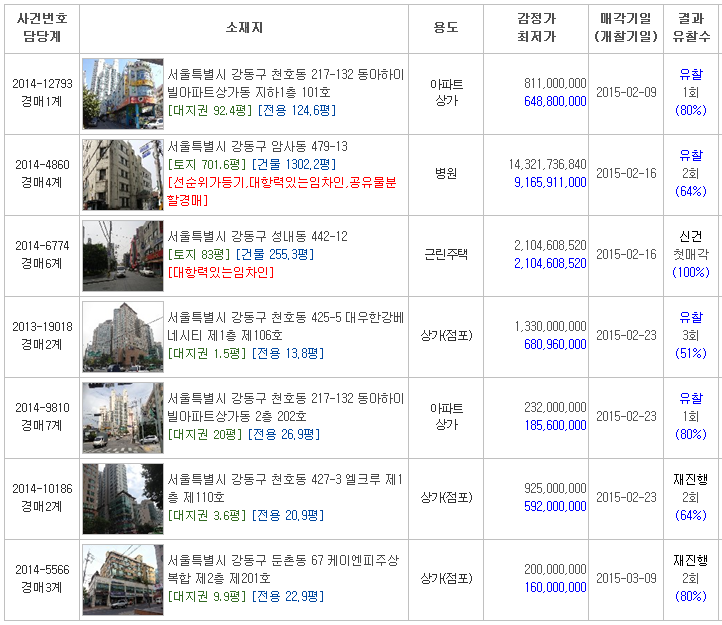Click case number 2013-19018
Viewport: 722px width, 625px height.
[42, 327]
